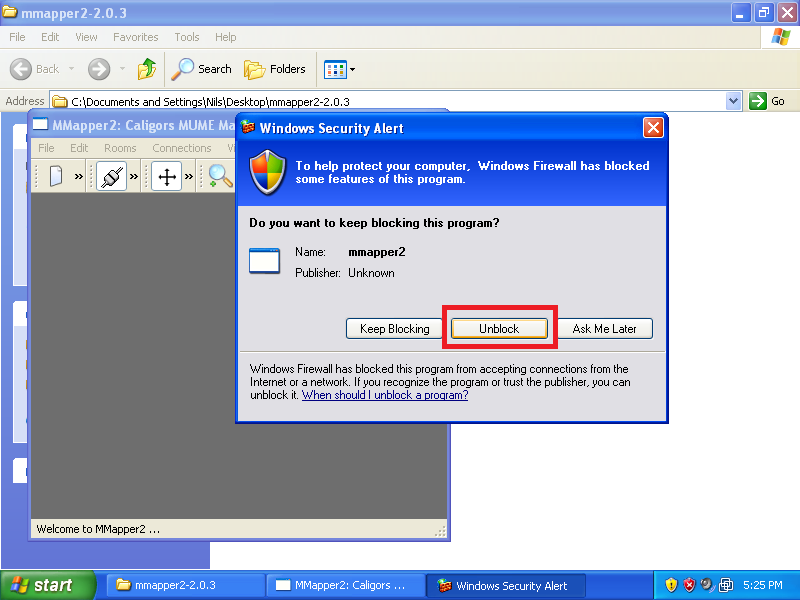This screenshot has width=800, height=600.
Task: Click the Explorer Forward arrow
Action: point(99,69)
